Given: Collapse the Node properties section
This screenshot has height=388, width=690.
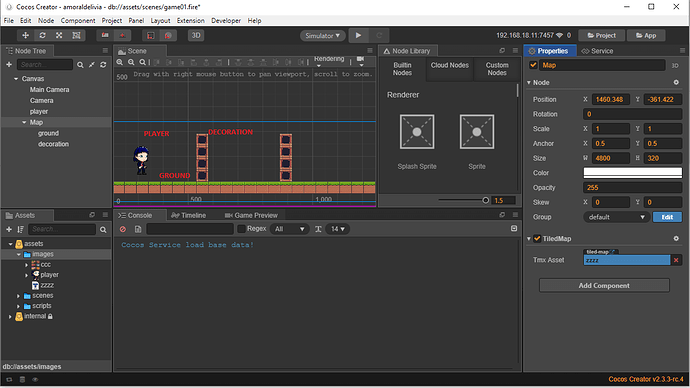Looking at the screenshot, I should pos(529,83).
